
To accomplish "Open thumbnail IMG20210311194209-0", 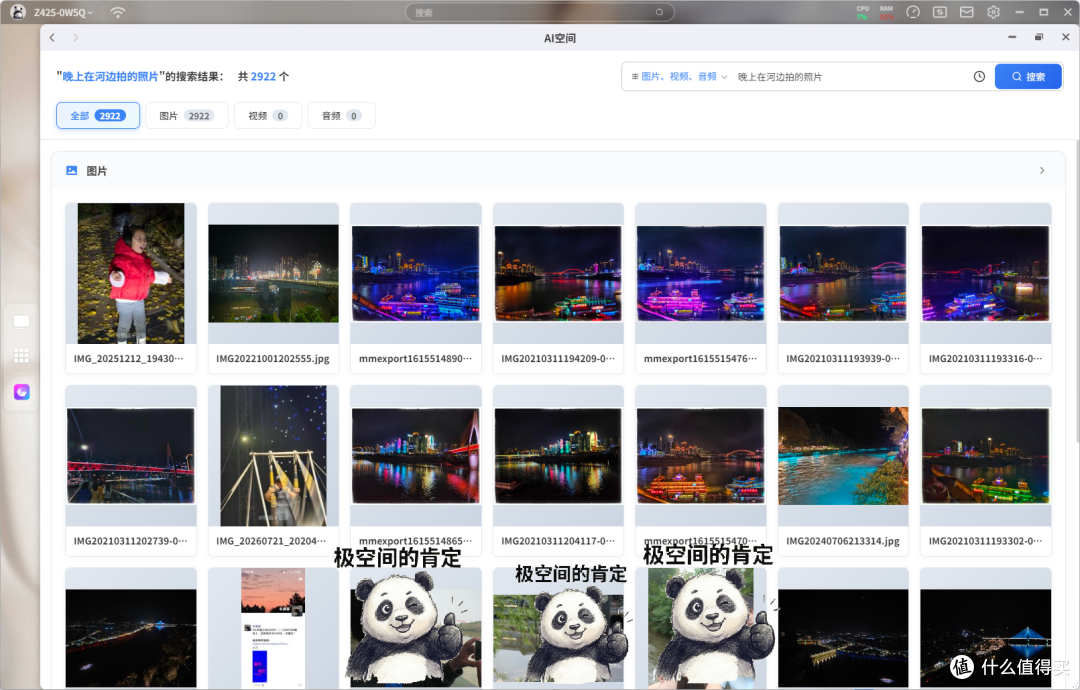I will click(x=558, y=273).
